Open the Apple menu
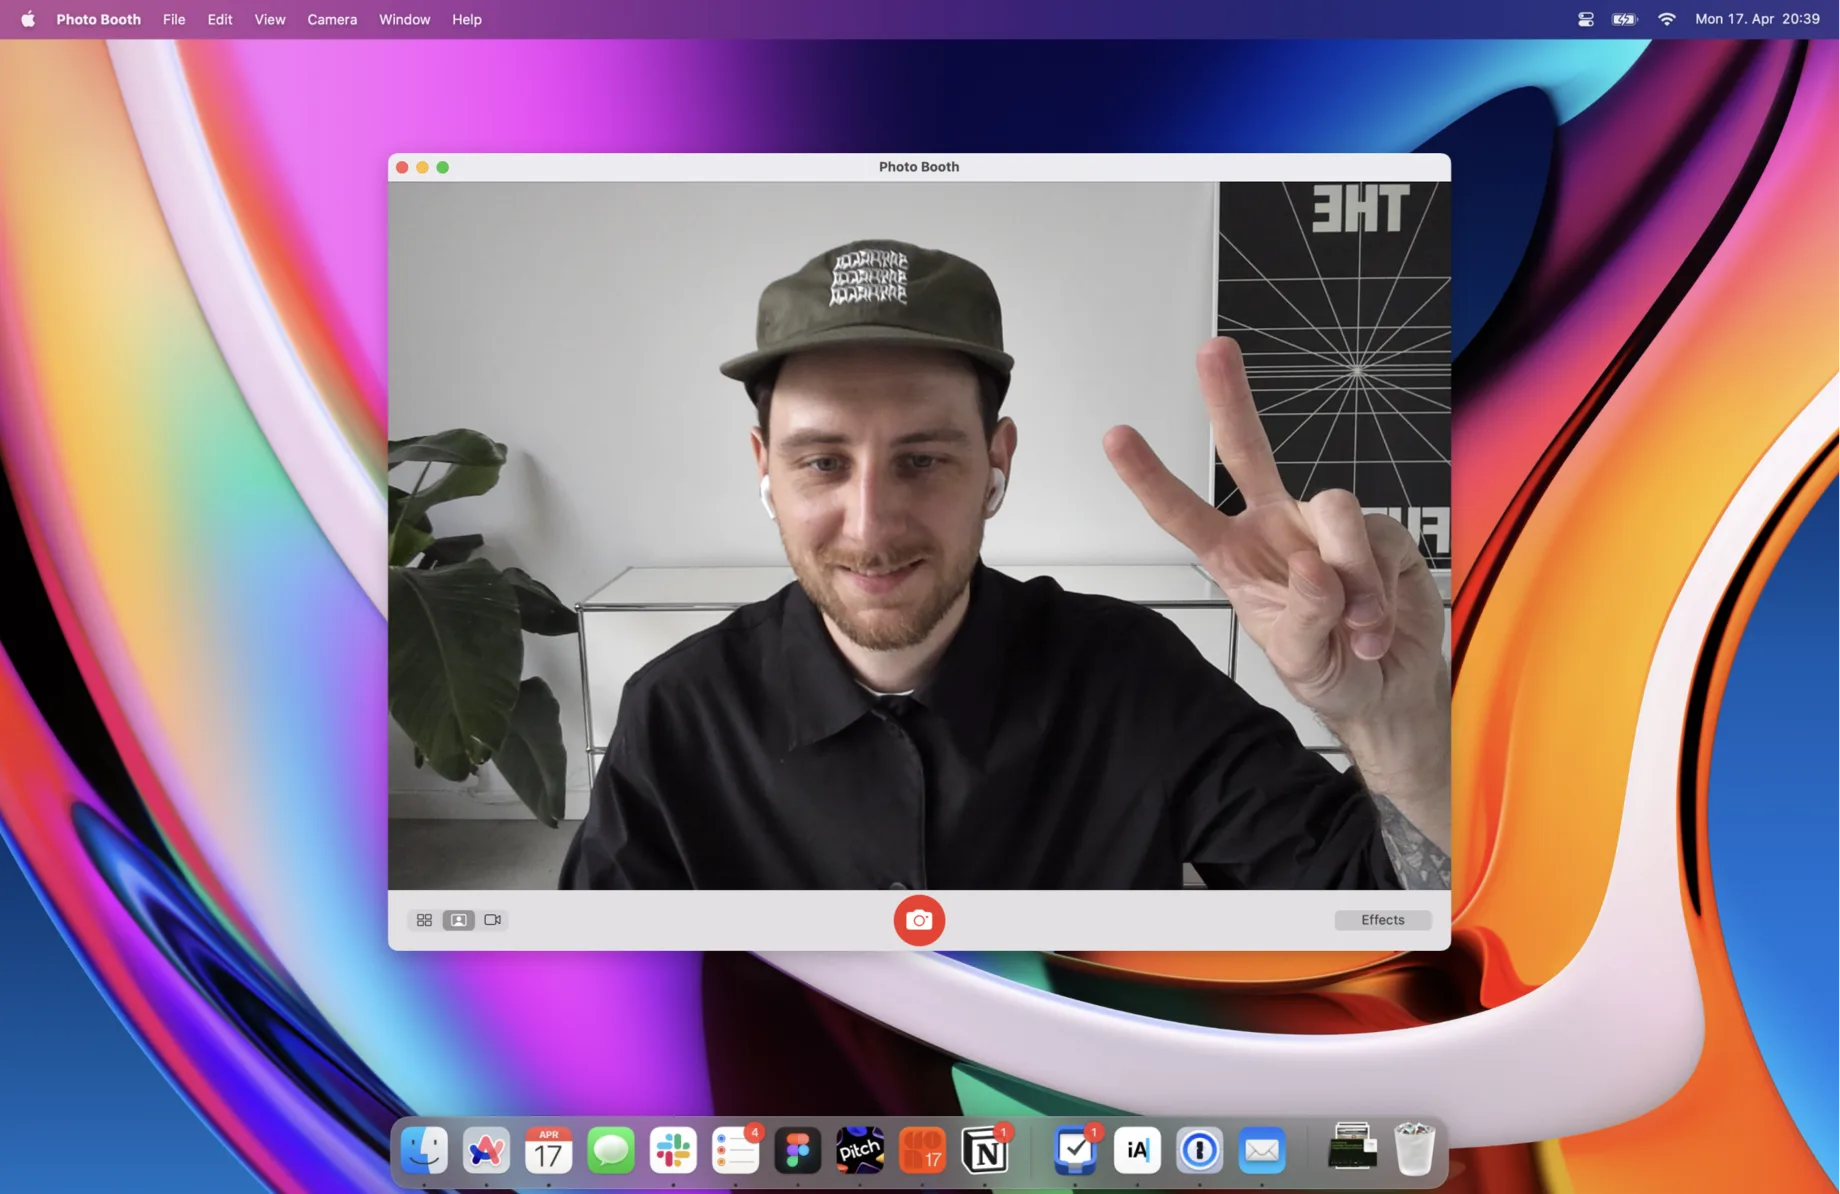1840x1194 pixels. click(28, 19)
